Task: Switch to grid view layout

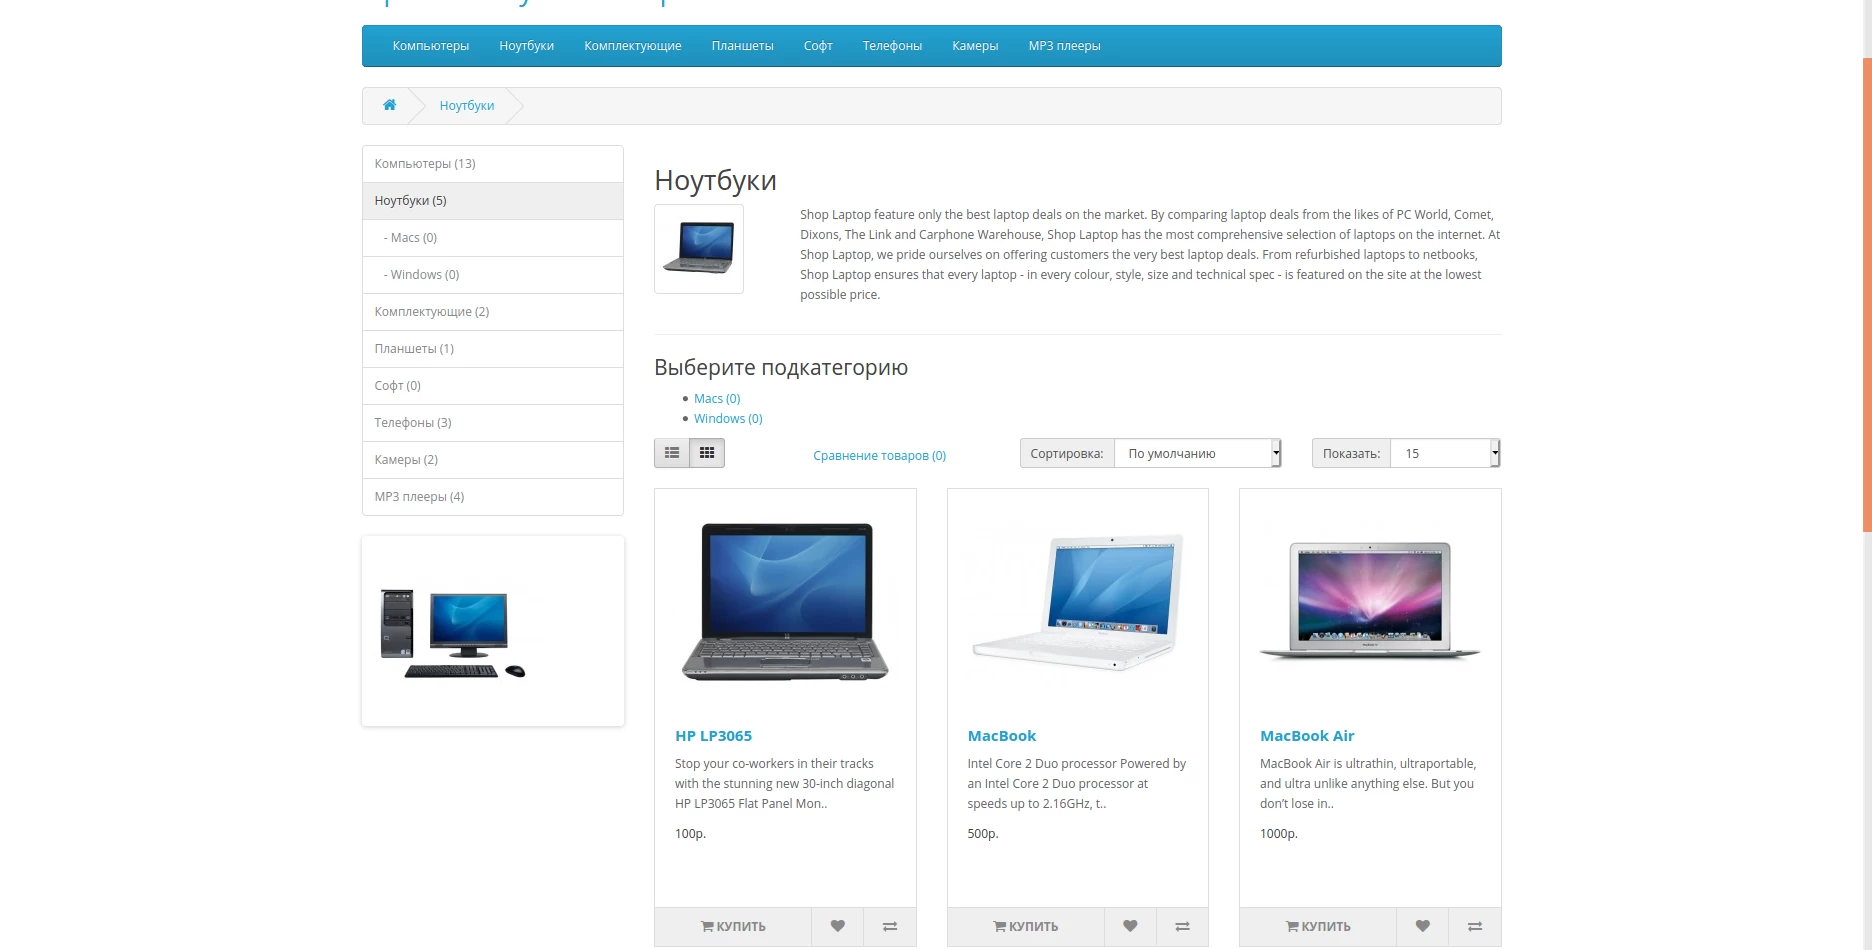Action: click(x=707, y=453)
